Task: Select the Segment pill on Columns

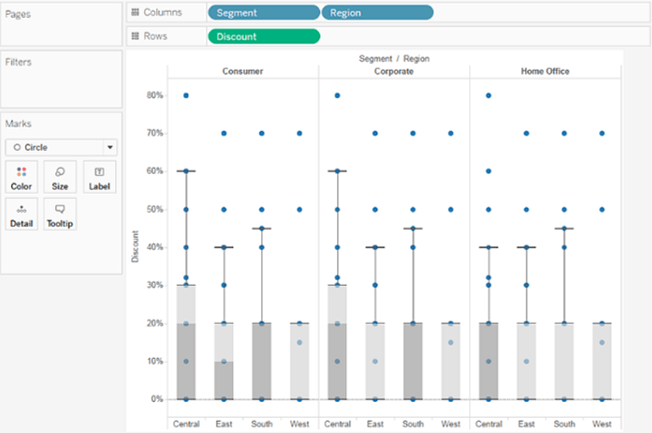Action: 263,12
